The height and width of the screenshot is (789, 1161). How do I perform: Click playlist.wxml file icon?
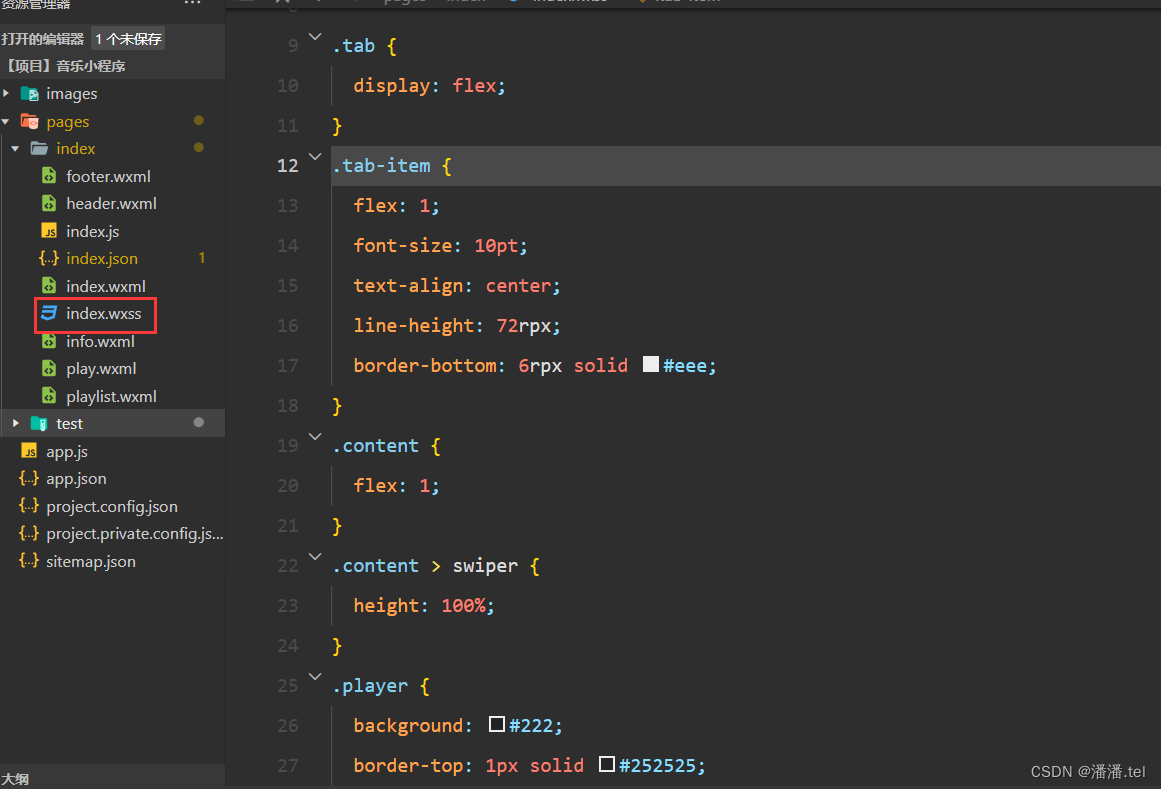[49, 396]
